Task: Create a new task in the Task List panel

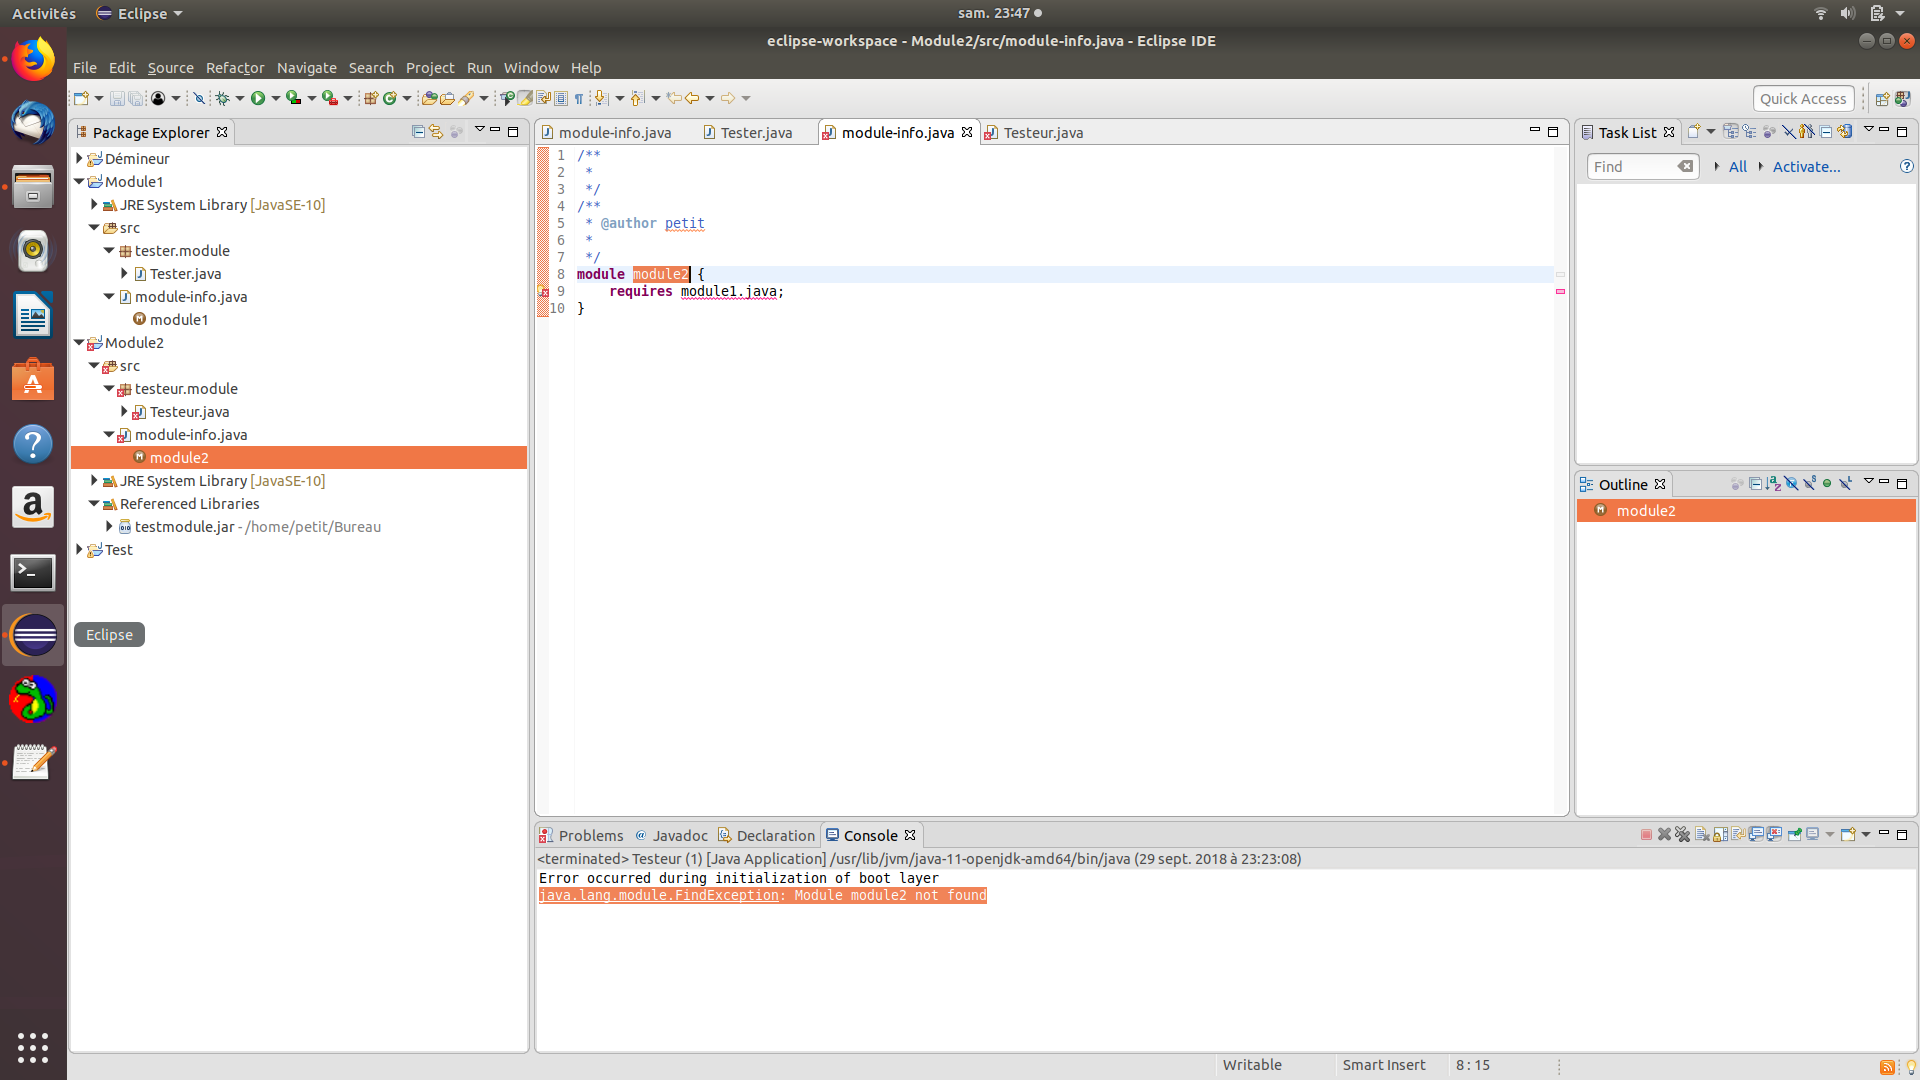Action: click(1693, 132)
